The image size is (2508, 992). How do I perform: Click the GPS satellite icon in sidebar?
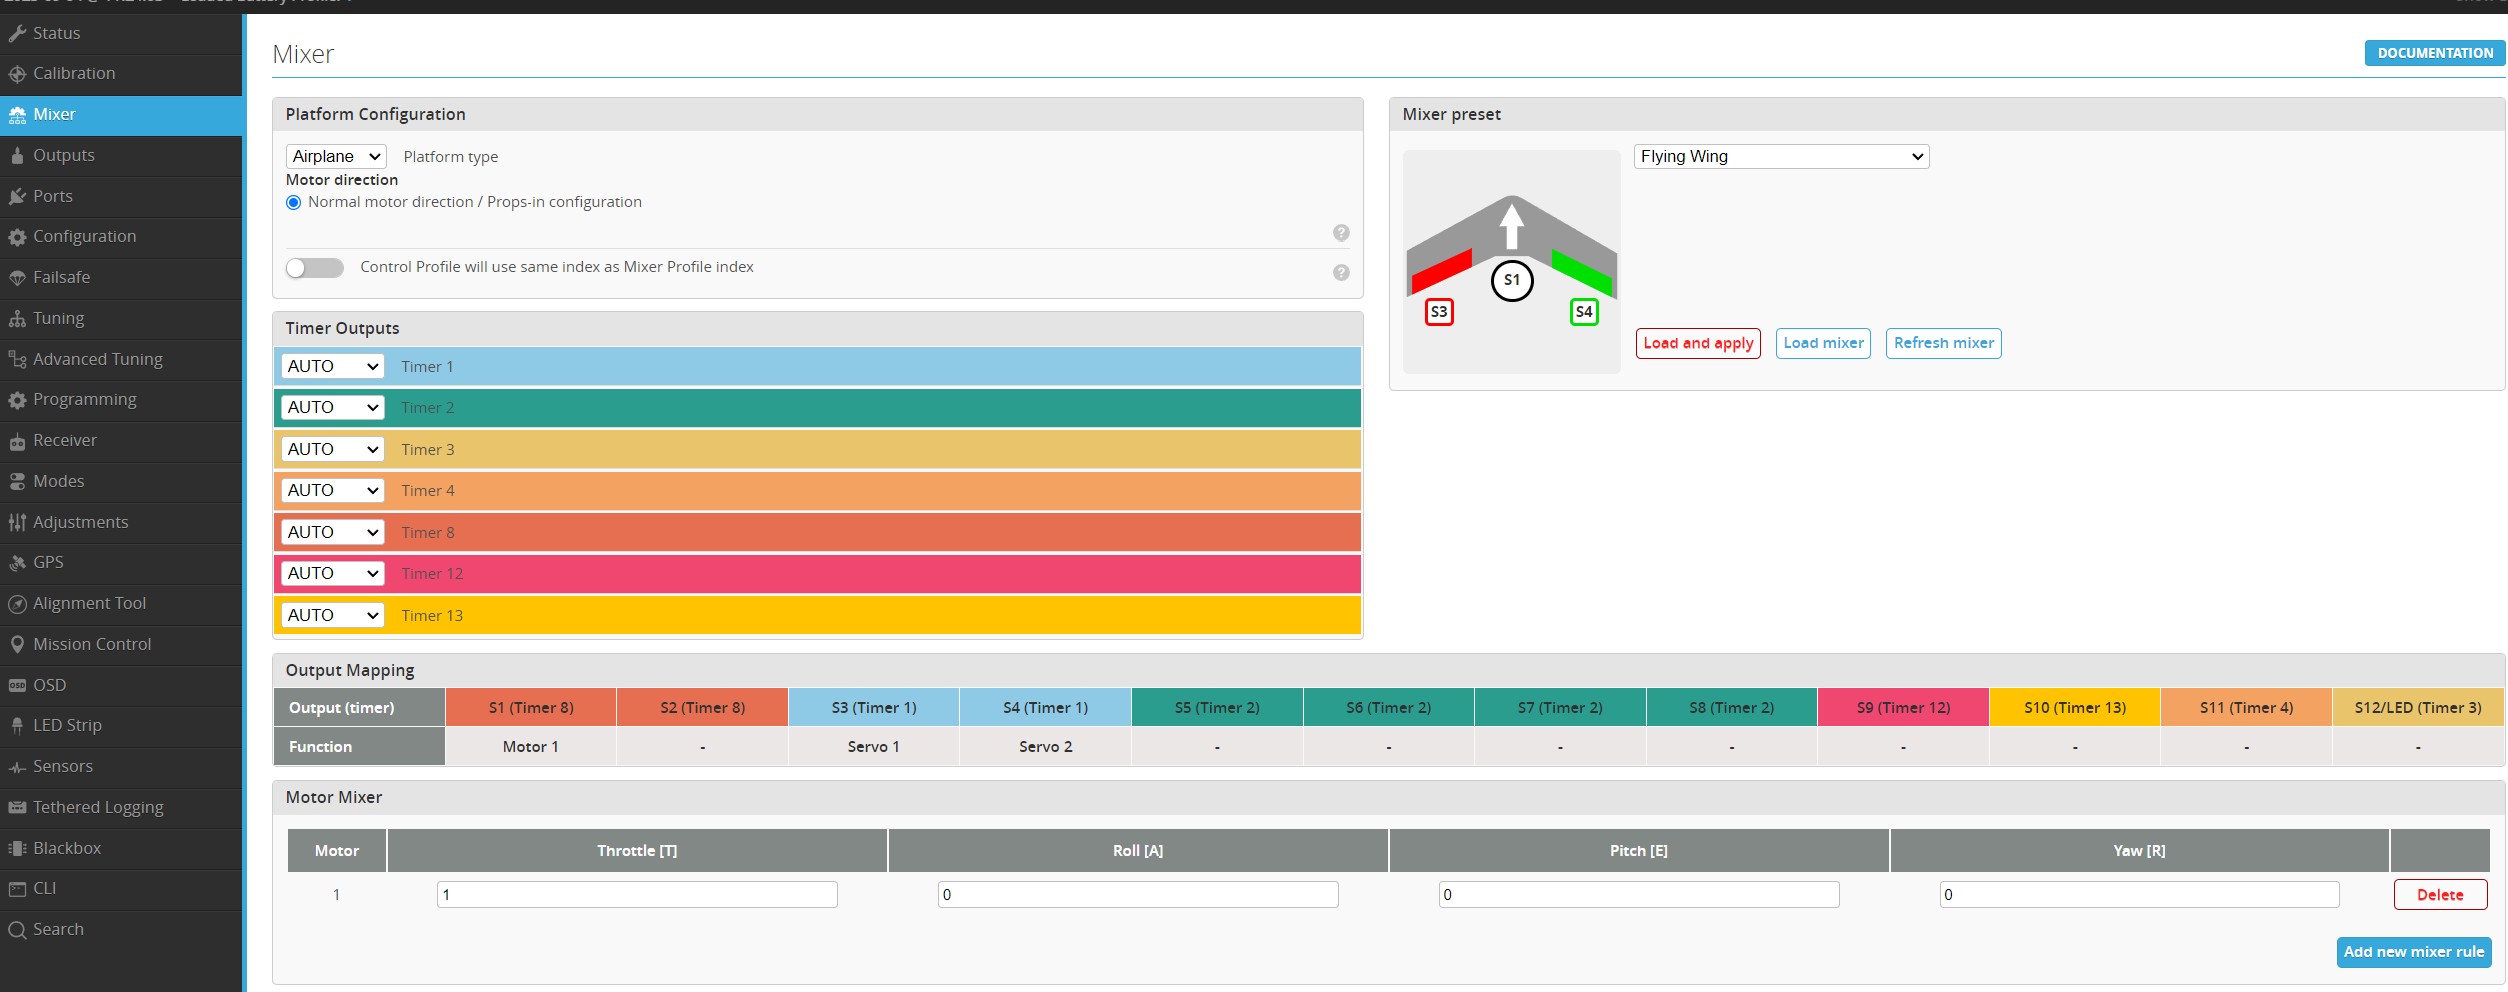[17, 563]
